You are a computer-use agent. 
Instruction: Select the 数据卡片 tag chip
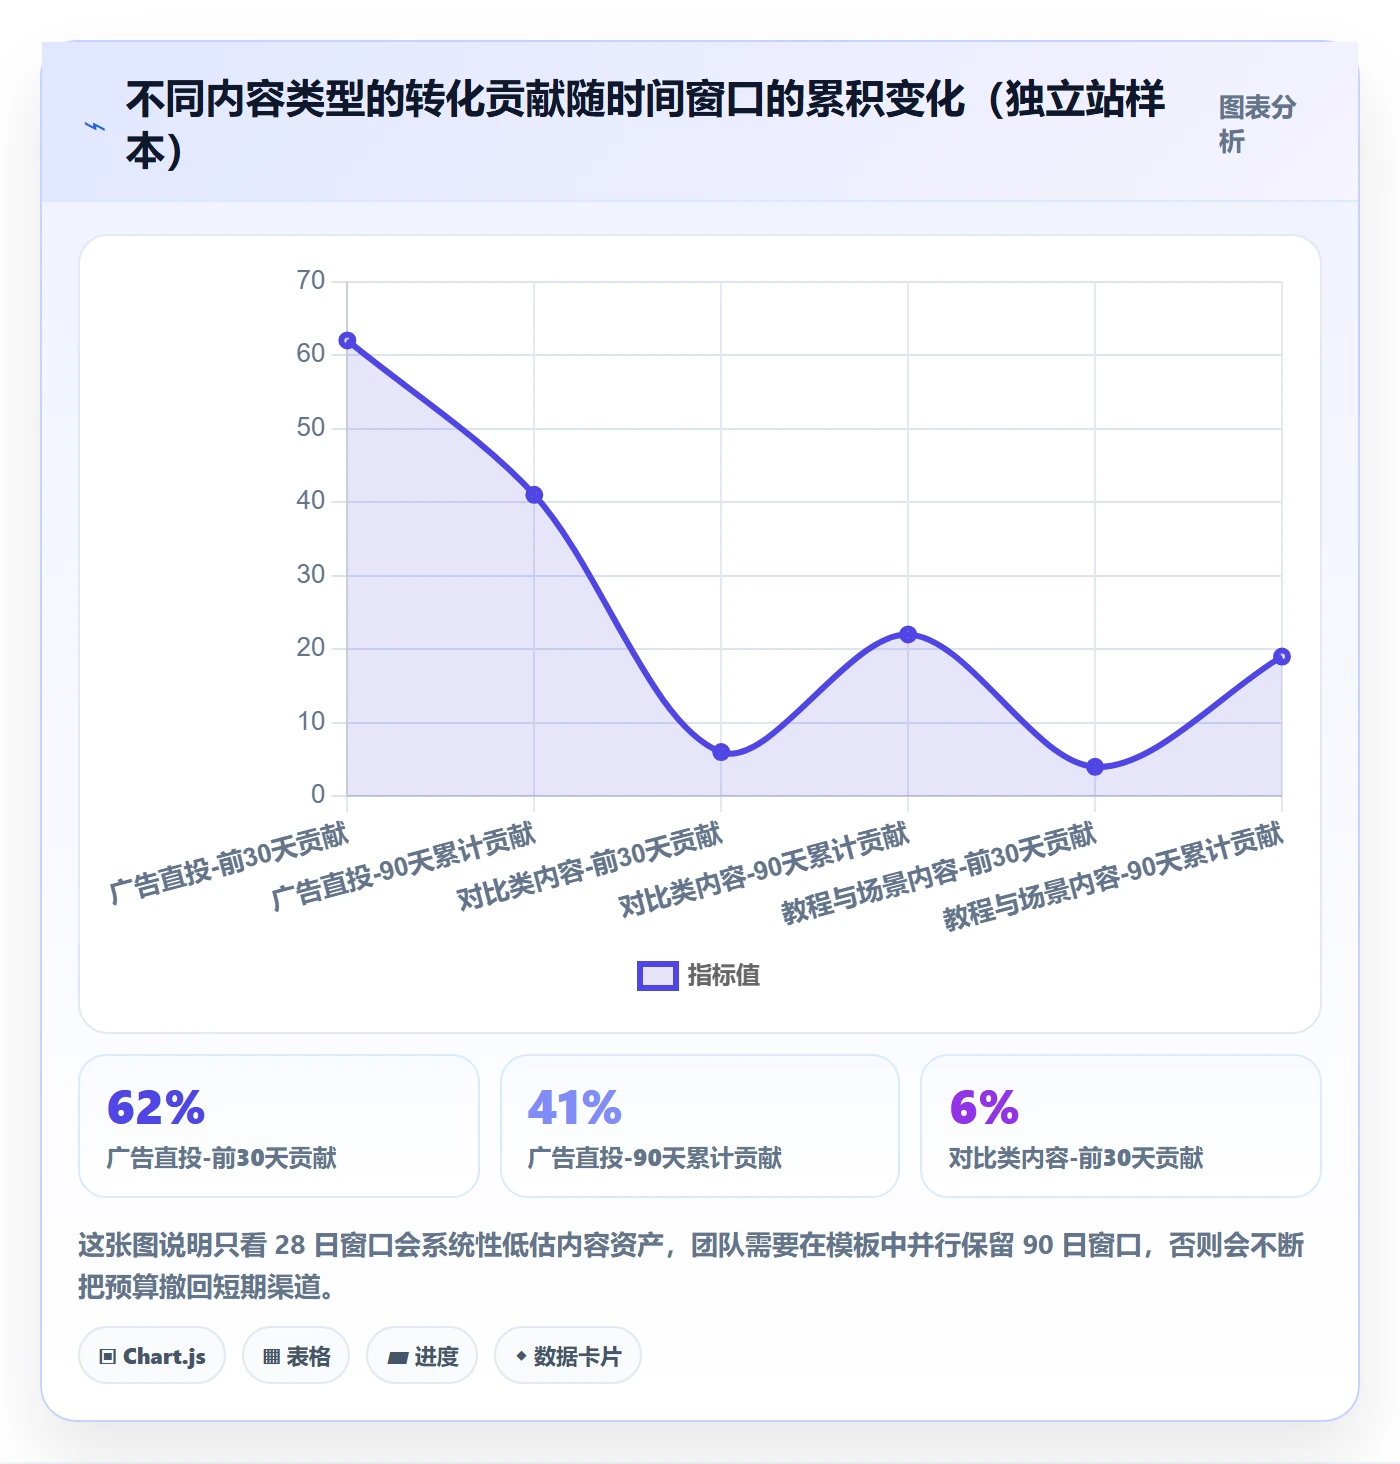tap(568, 1356)
